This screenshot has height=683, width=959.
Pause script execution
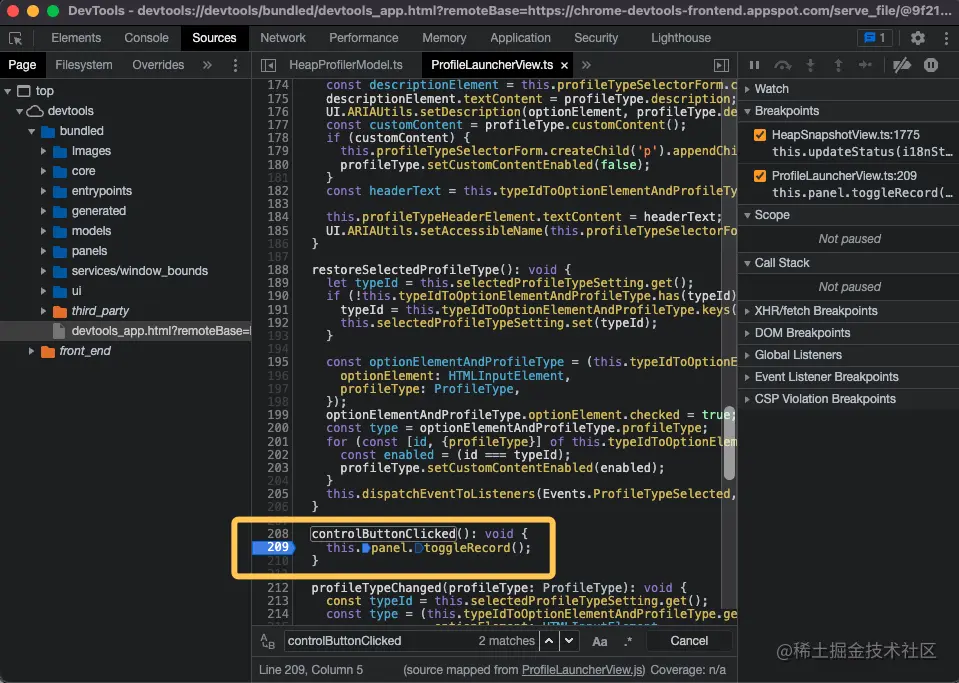(754, 65)
